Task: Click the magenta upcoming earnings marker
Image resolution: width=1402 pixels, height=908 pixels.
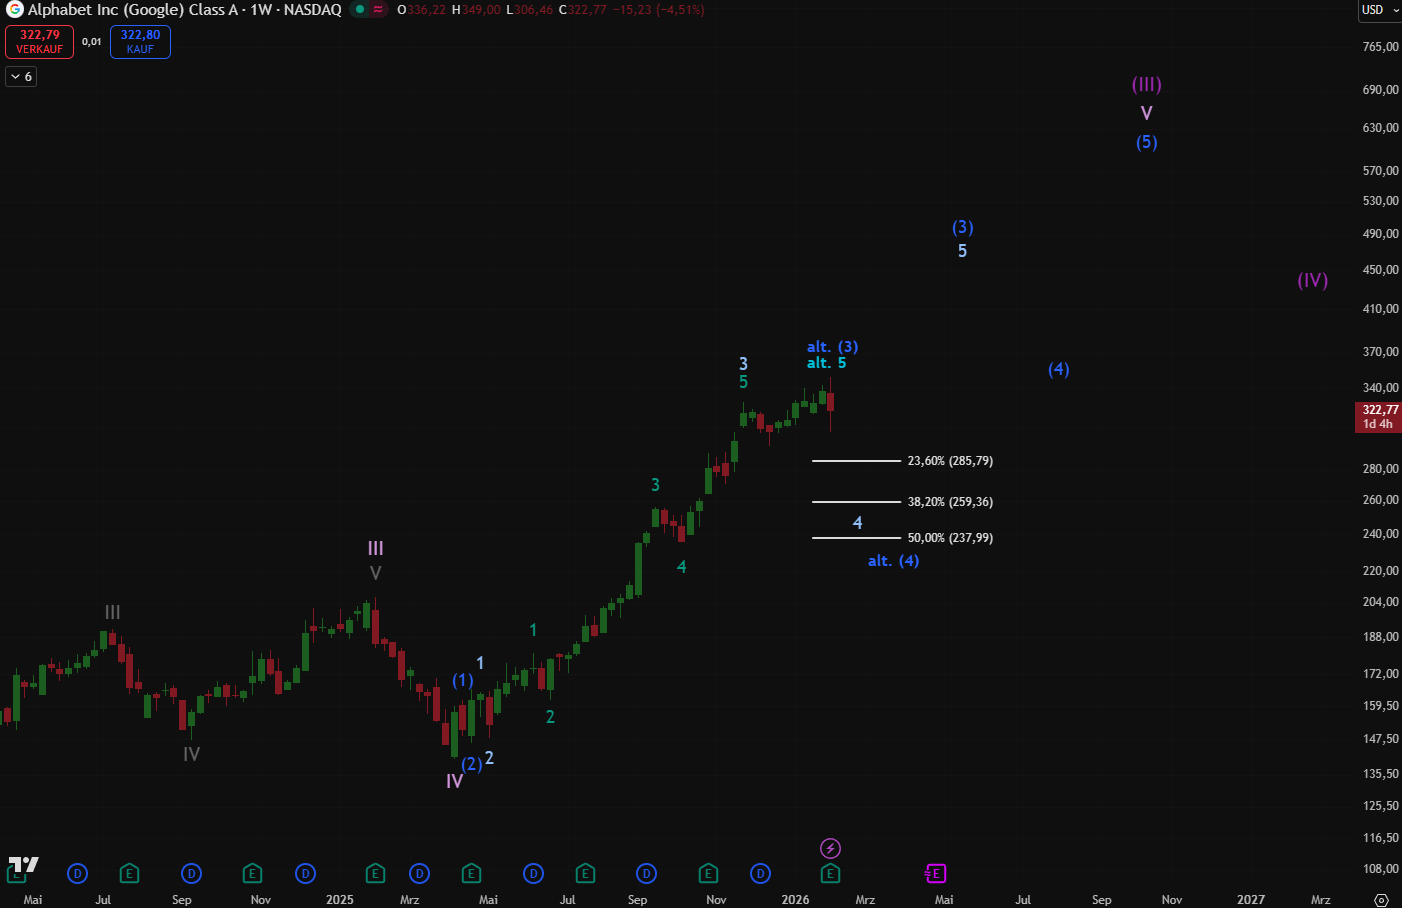Action: tap(935, 874)
